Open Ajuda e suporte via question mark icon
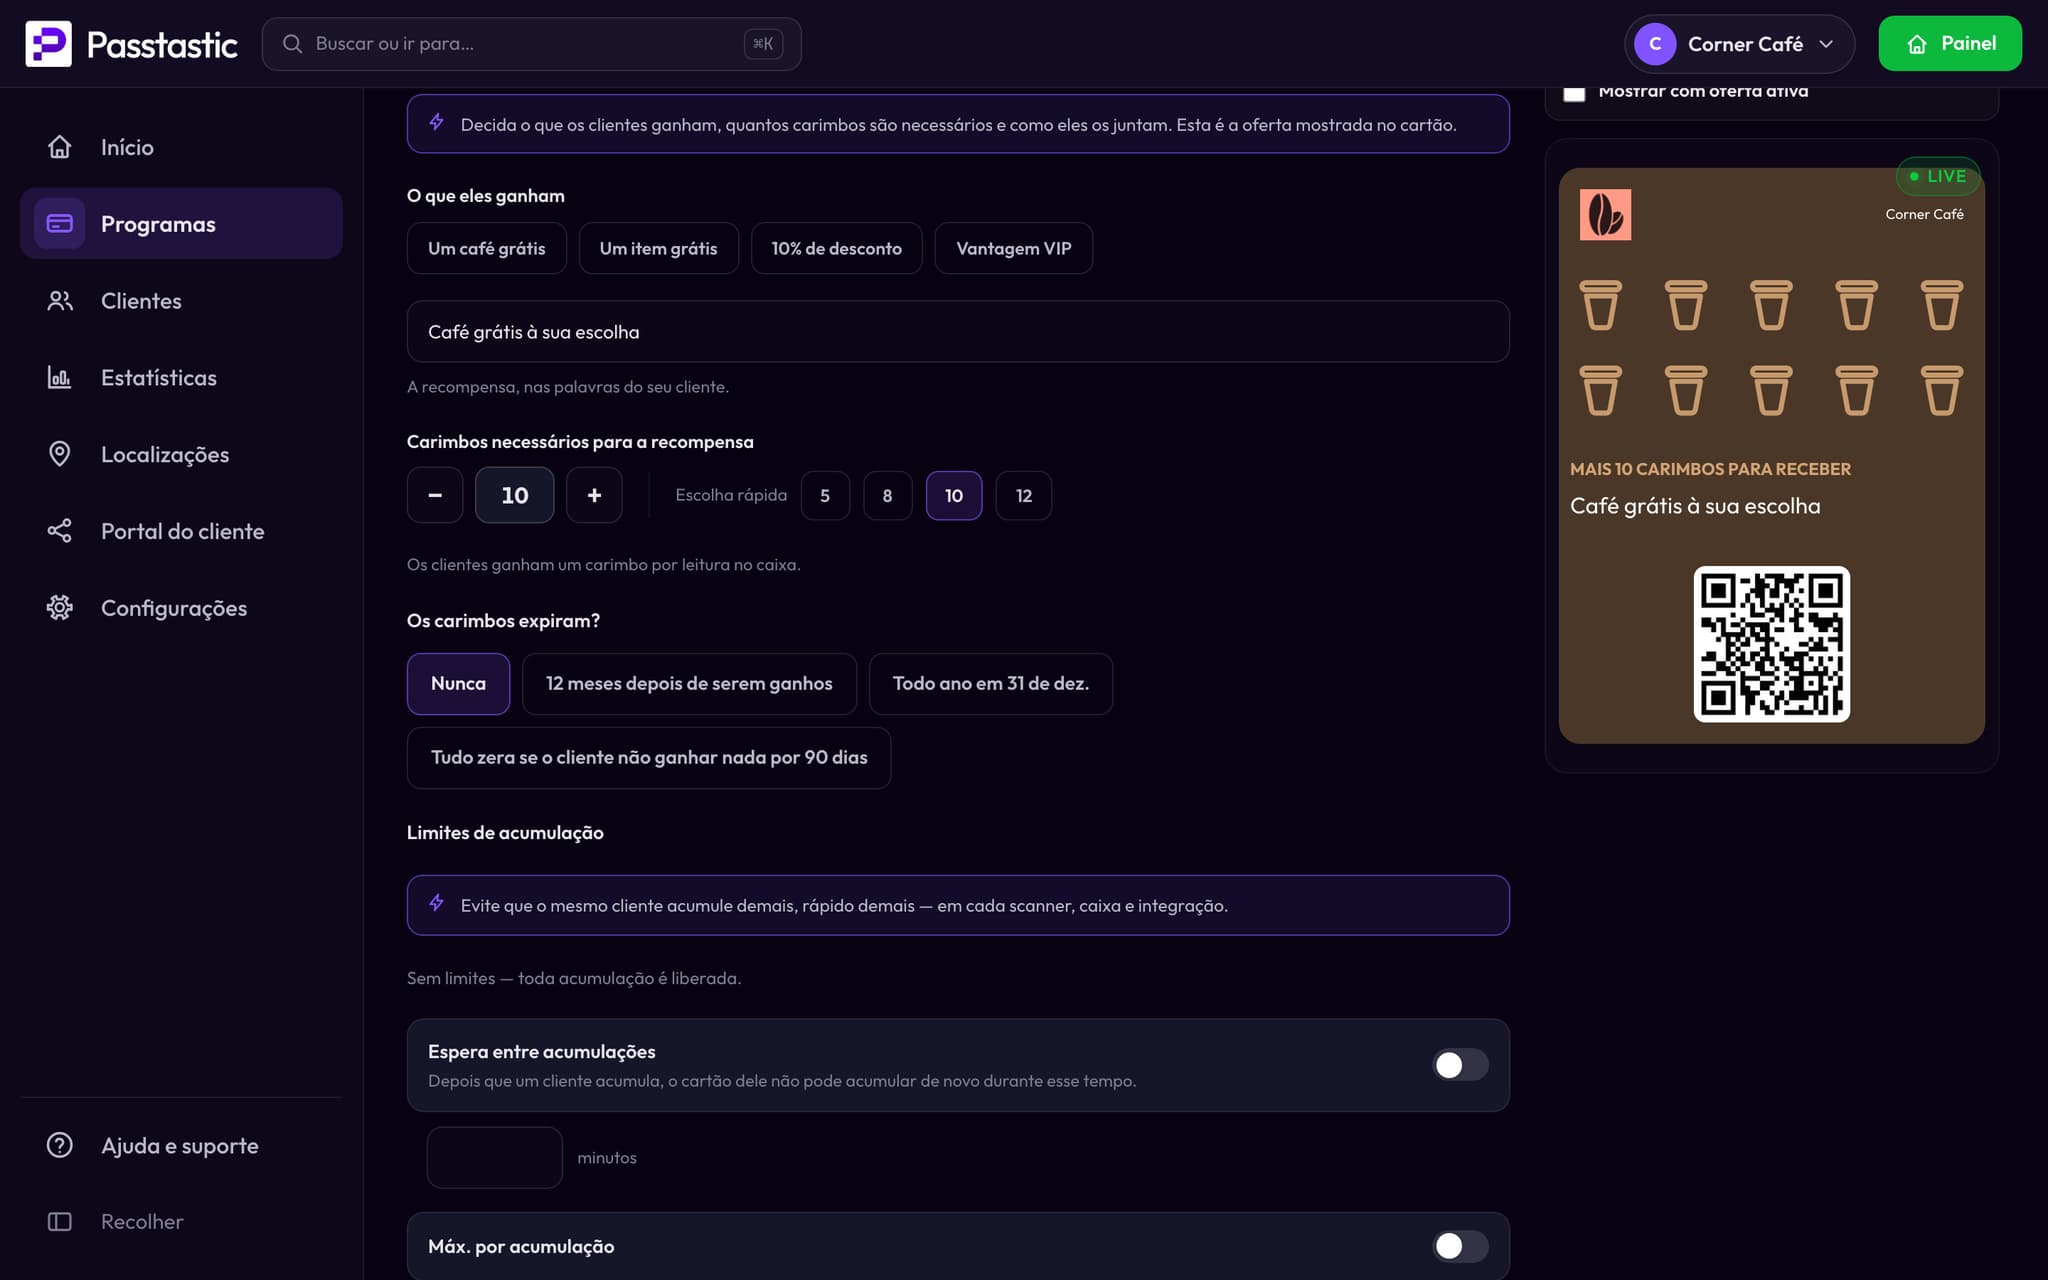Image resolution: width=2048 pixels, height=1280 pixels. coord(60,1145)
